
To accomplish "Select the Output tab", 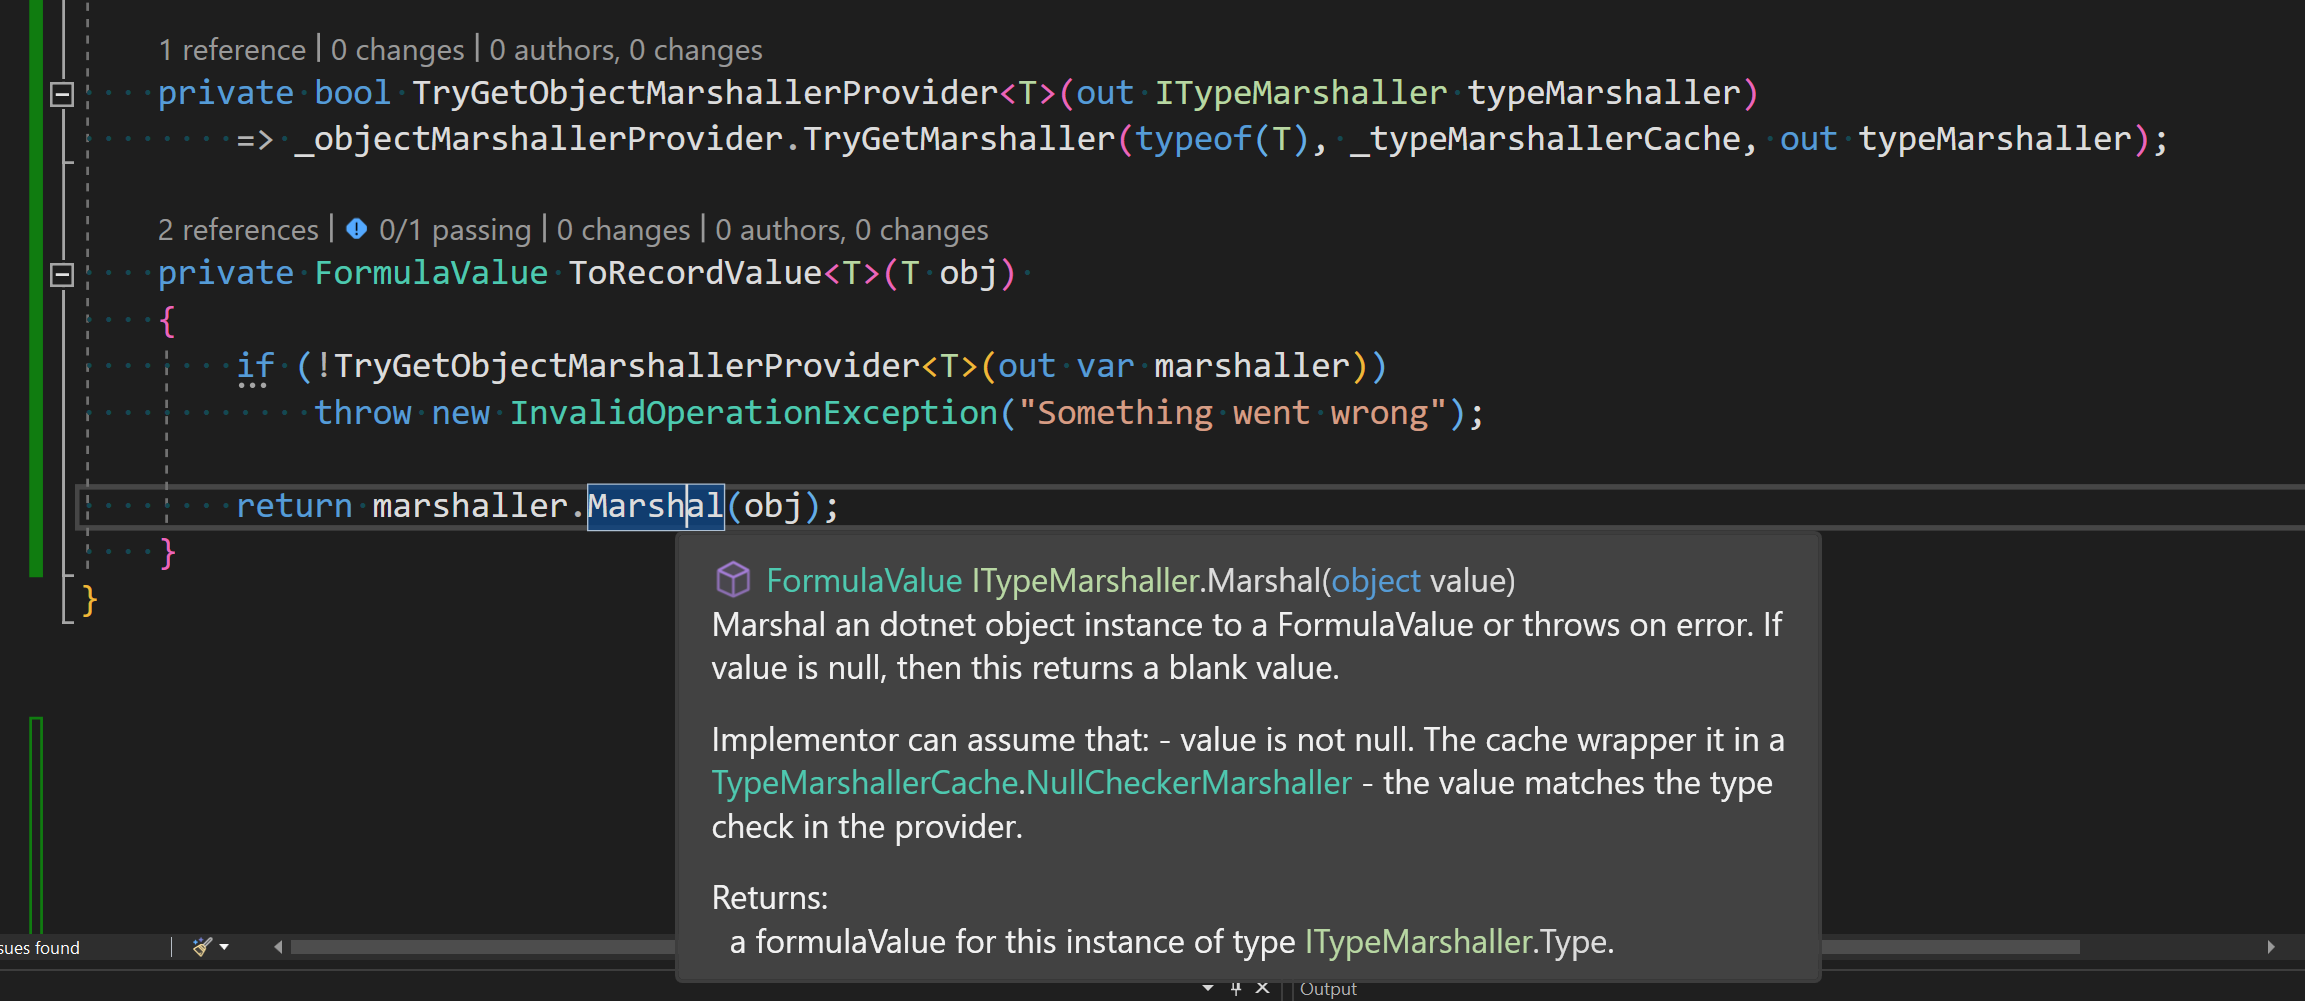I will (x=1328, y=988).
